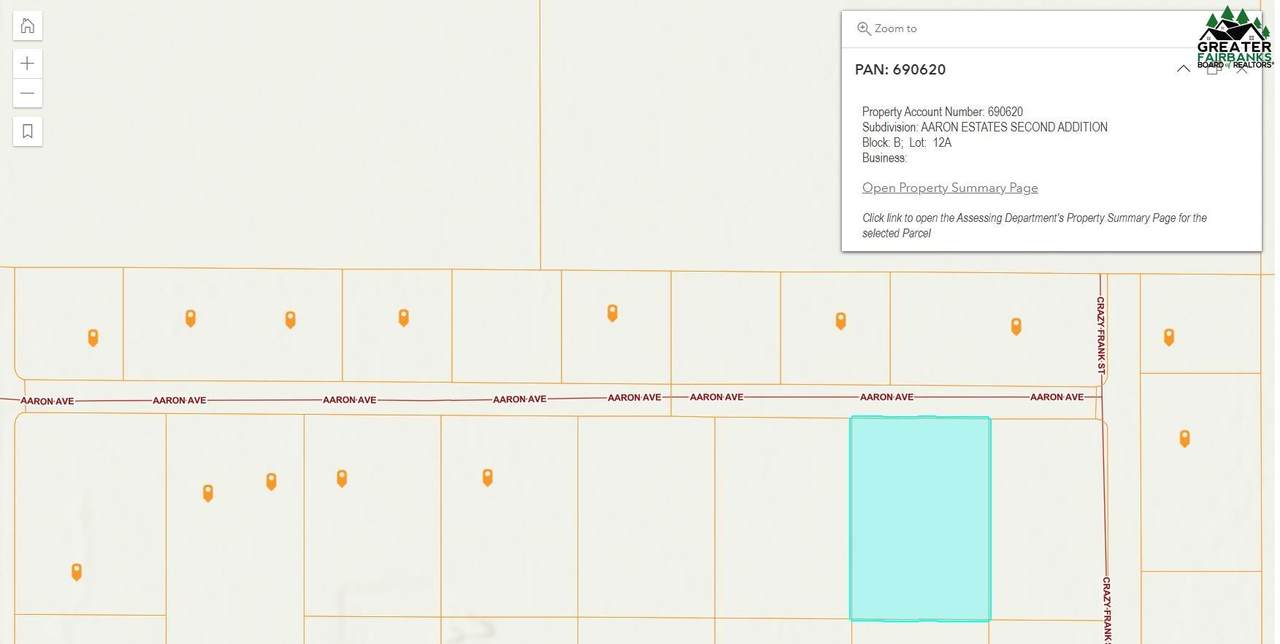The height and width of the screenshot is (644, 1280).
Task: Collapse the parcel popup with the chevron
Action: click(x=1183, y=69)
